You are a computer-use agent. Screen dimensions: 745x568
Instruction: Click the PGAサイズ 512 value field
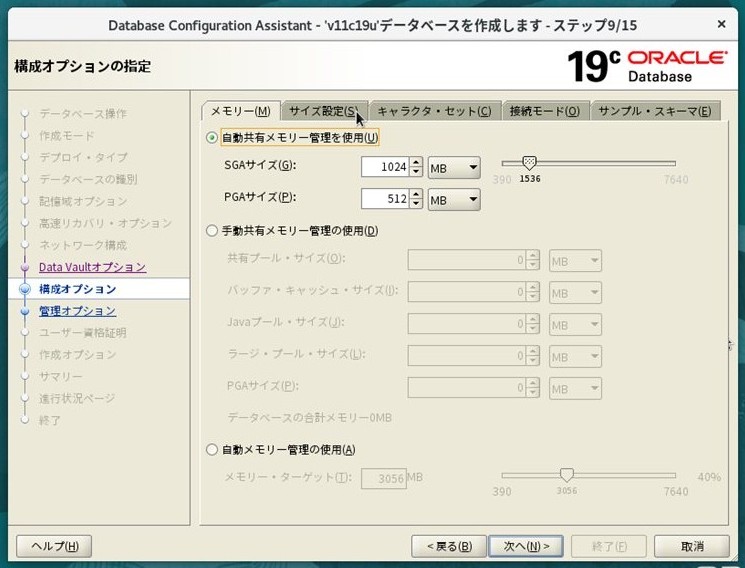coord(385,199)
